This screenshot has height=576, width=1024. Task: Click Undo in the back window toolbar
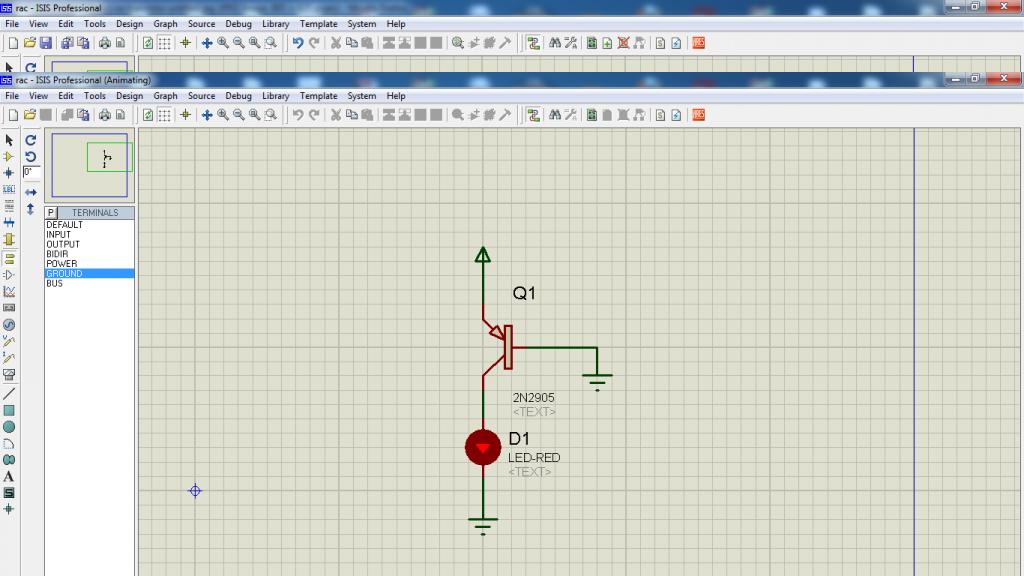(298, 43)
